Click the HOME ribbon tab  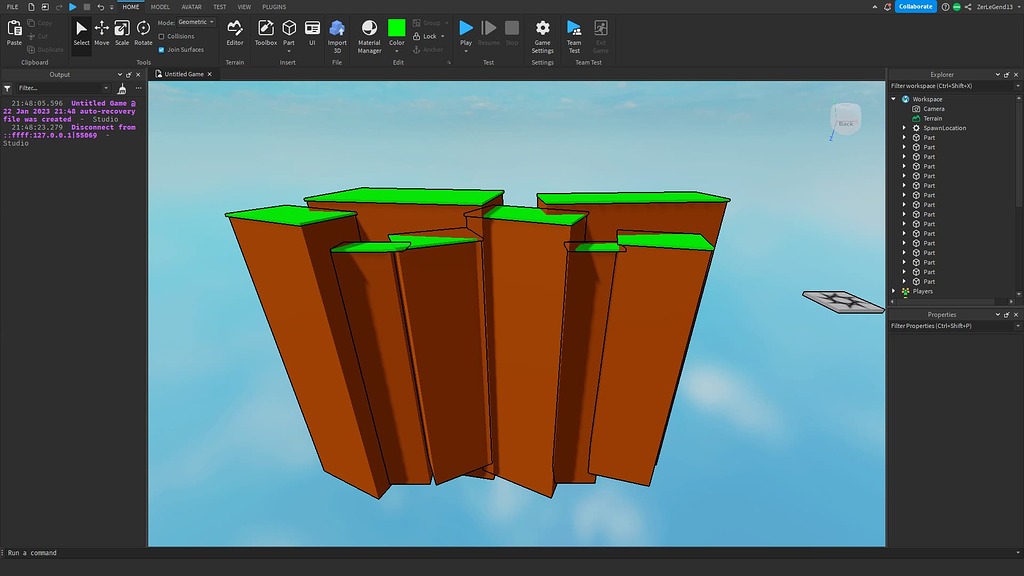[131, 7]
